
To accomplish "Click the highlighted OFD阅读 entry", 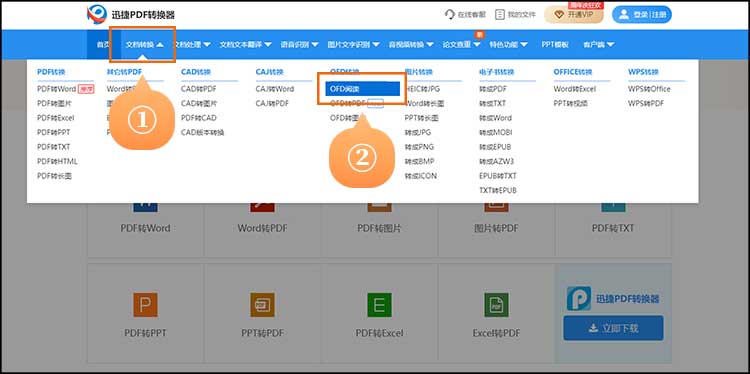I will (x=362, y=89).
